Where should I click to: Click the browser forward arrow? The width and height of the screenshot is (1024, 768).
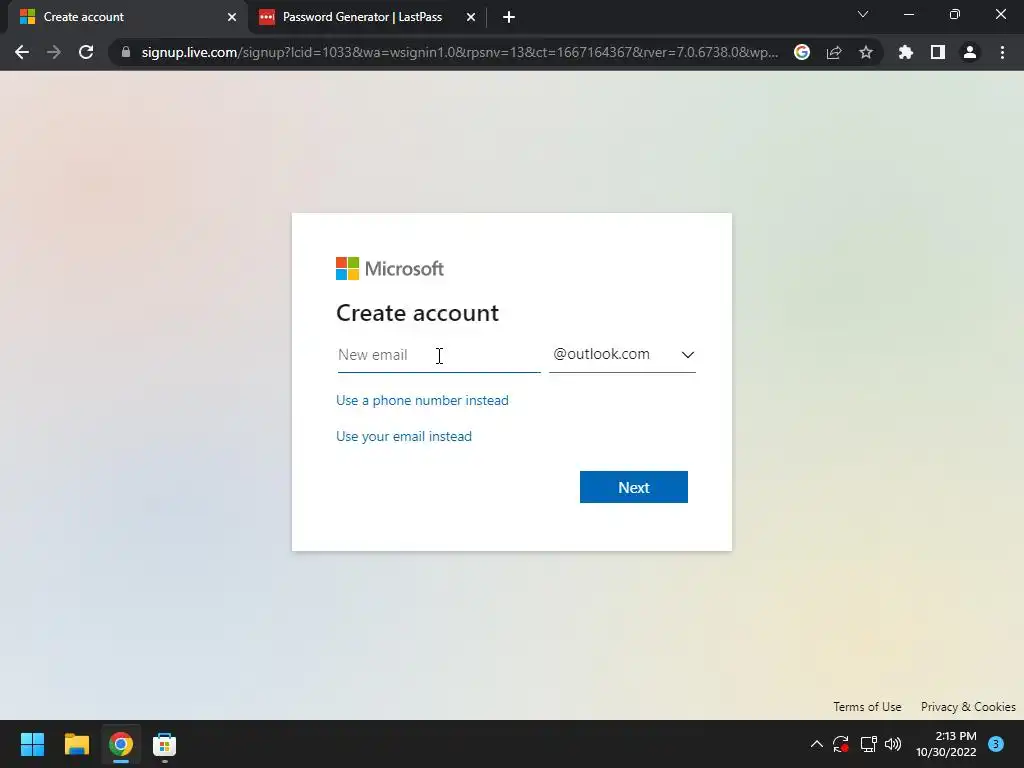[x=54, y=52]
